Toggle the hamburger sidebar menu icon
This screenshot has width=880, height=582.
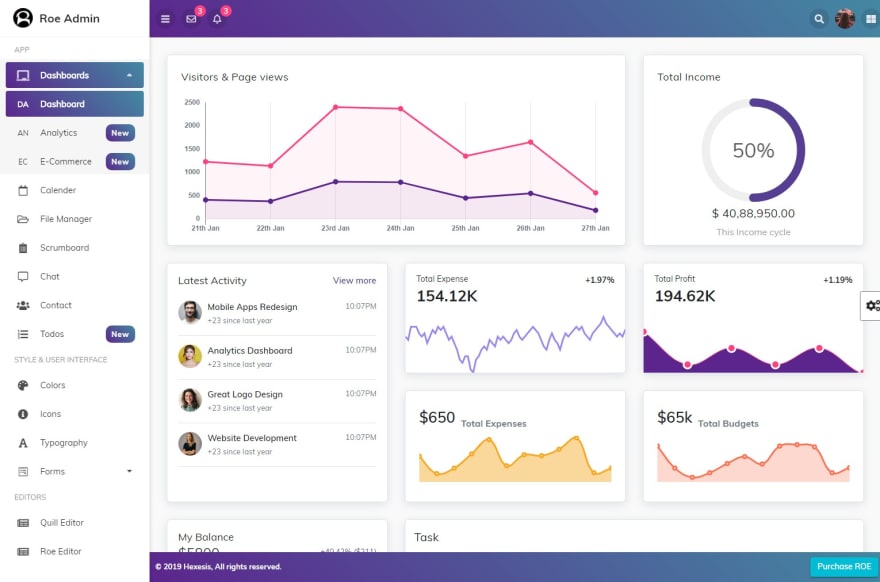[165, 19]
